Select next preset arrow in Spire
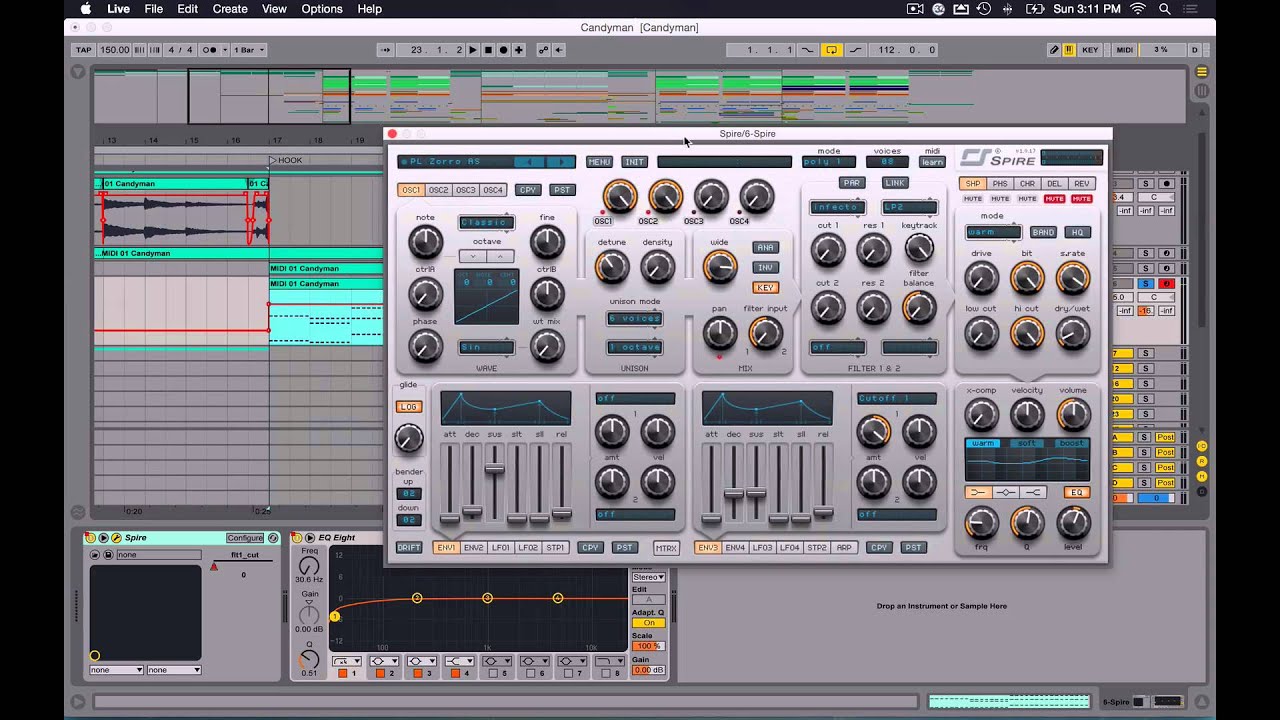This screenshot has height=720, width=1280. (562, 162)
